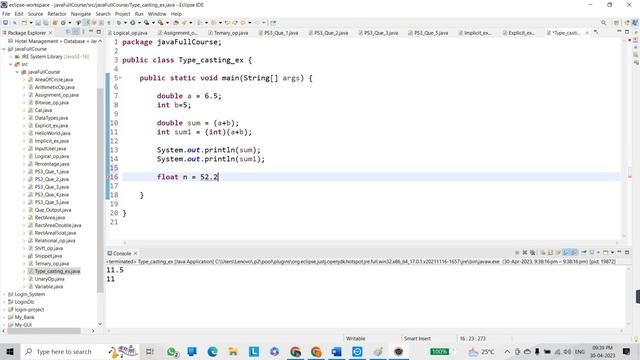Close the Console tab
Screen dimensions: 640x360
tap(136, 253)
